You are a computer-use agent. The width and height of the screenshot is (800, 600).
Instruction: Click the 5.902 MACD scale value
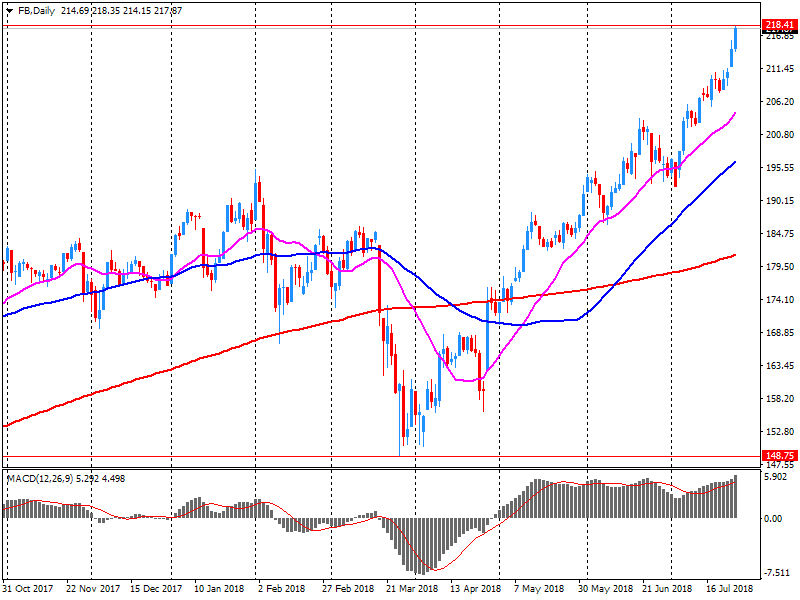click(778, 477)
